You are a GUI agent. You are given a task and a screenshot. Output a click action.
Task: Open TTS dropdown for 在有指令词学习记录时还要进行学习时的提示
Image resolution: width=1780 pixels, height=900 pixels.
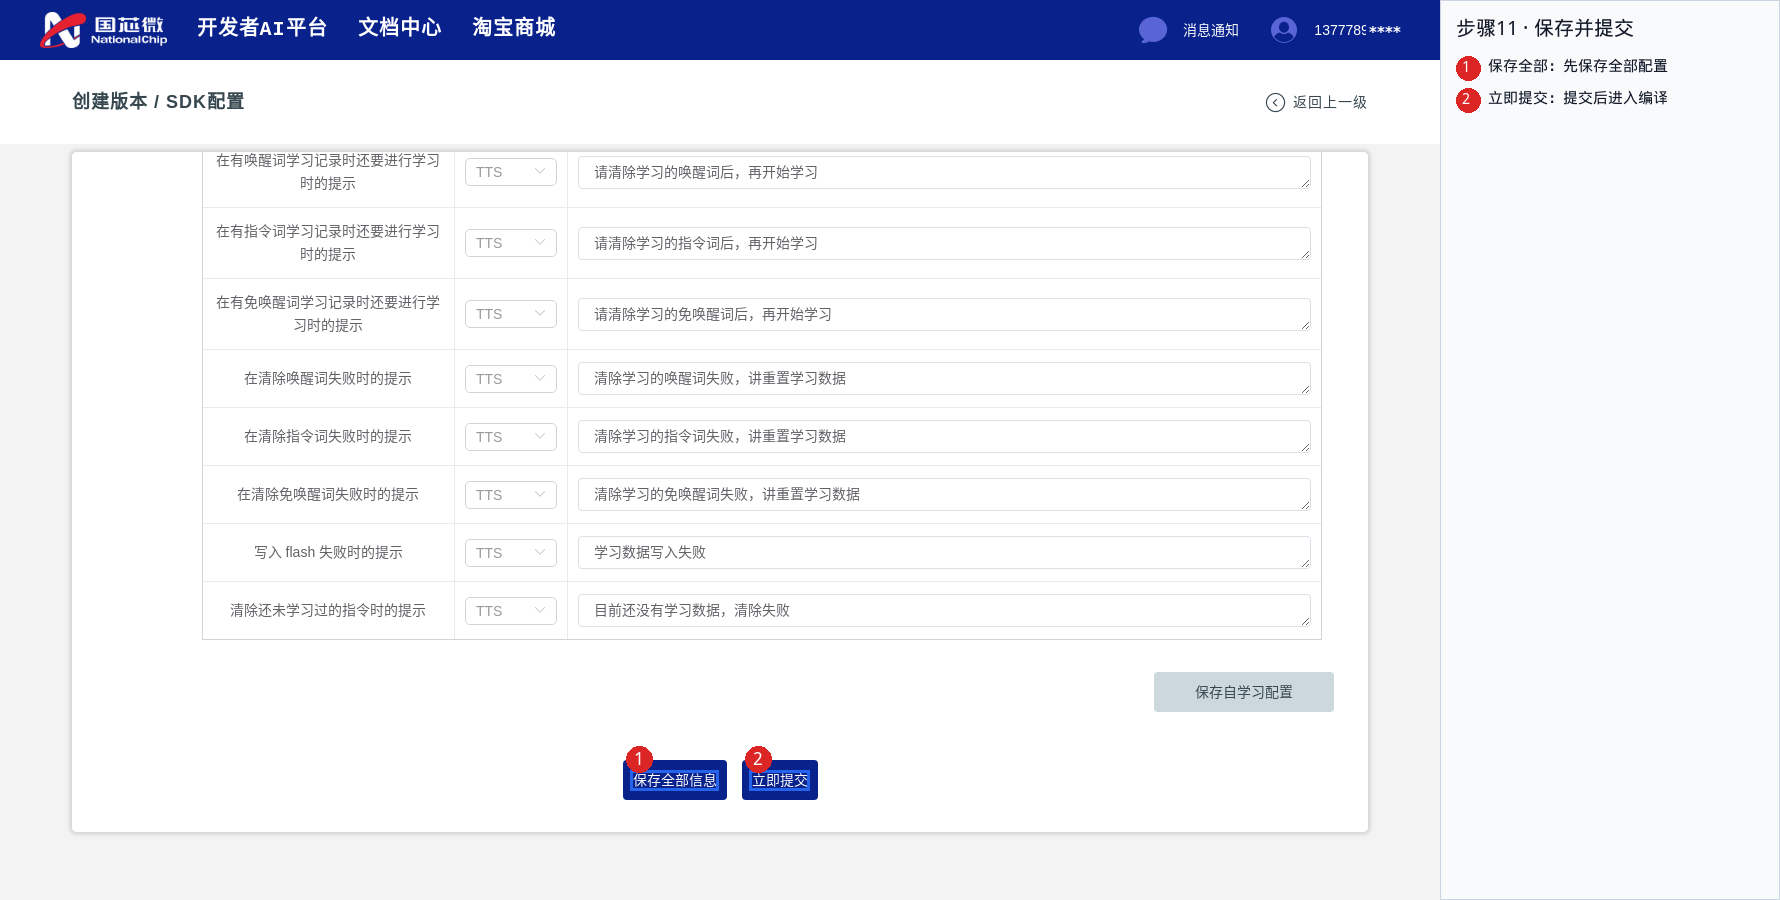[511, 243]
